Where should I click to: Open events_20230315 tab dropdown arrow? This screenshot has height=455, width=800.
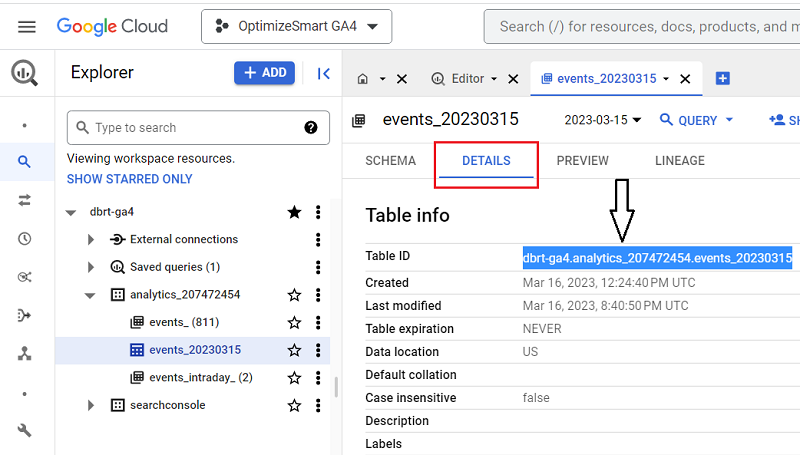666,79
